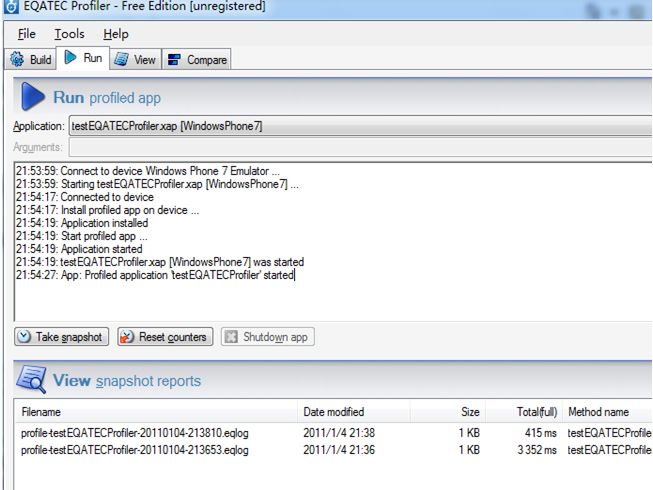Click the Take snapshot button
Screen dimensions: 653x490
click(62, 336)
